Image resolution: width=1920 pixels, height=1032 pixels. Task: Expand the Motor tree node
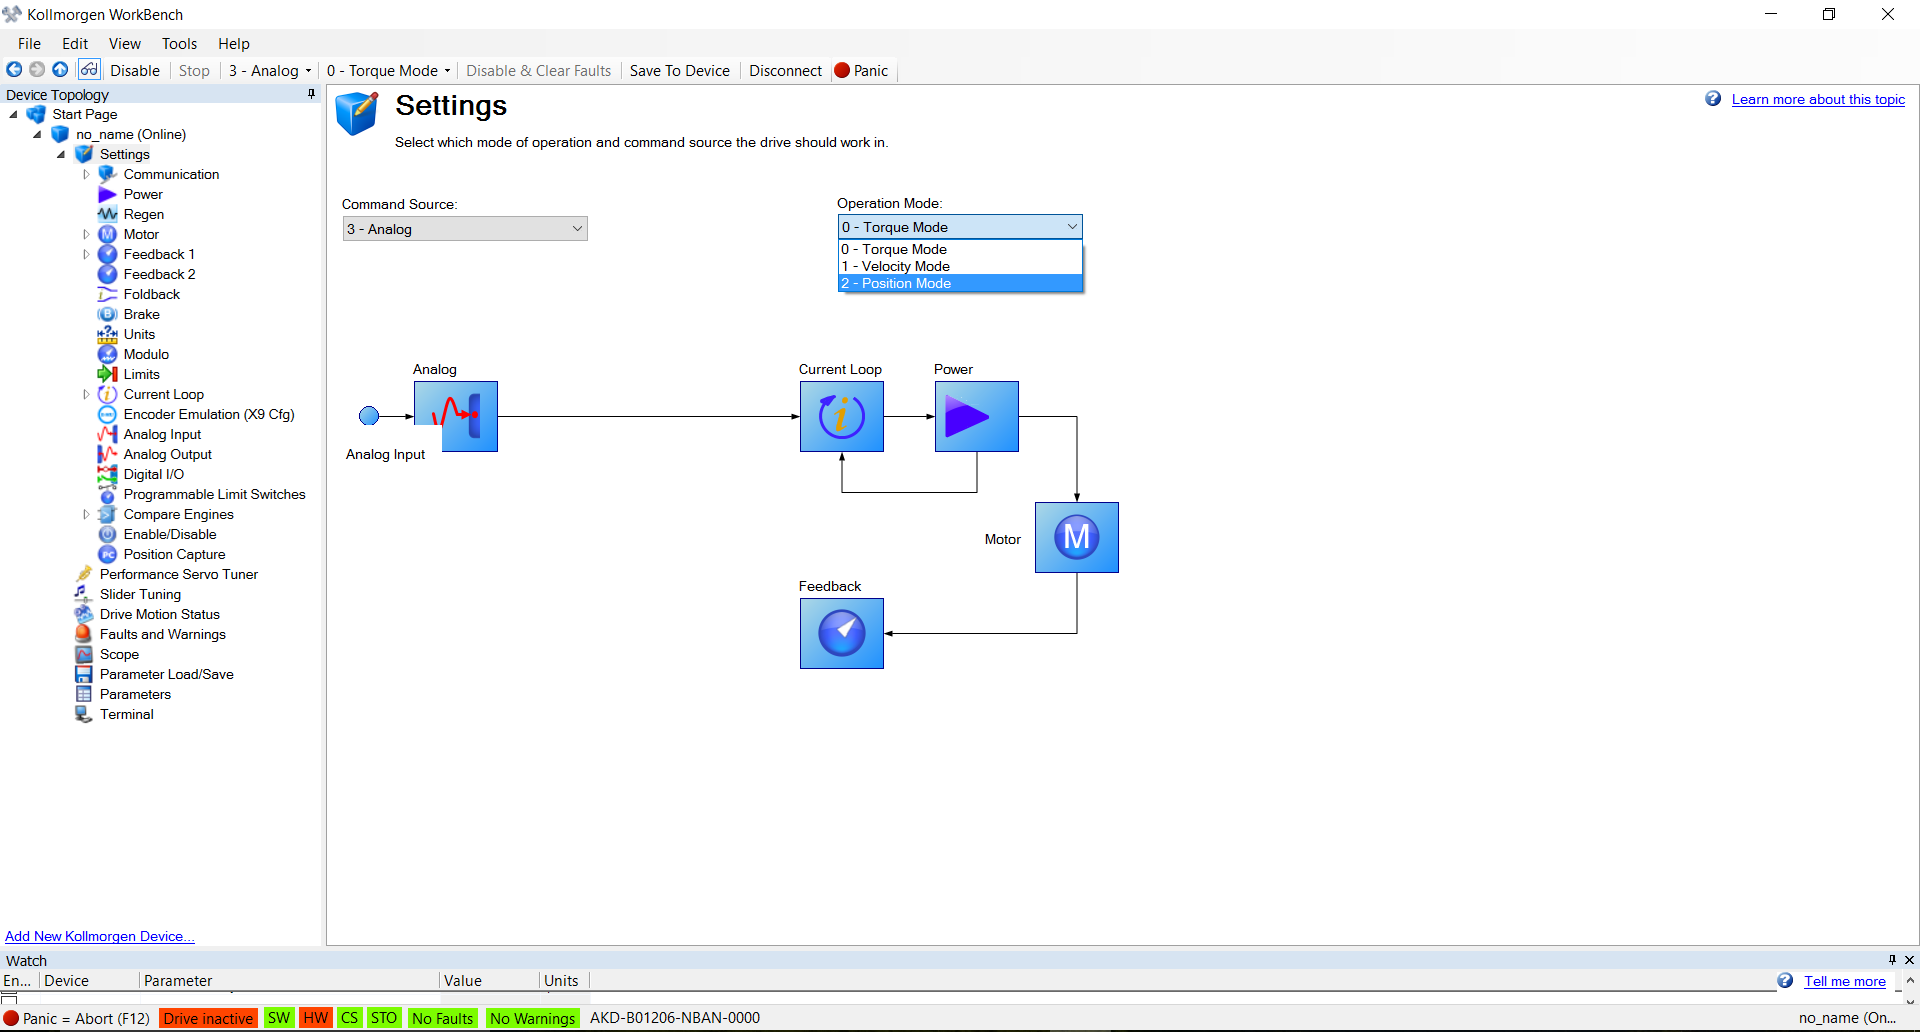click(x=86, y=234)
